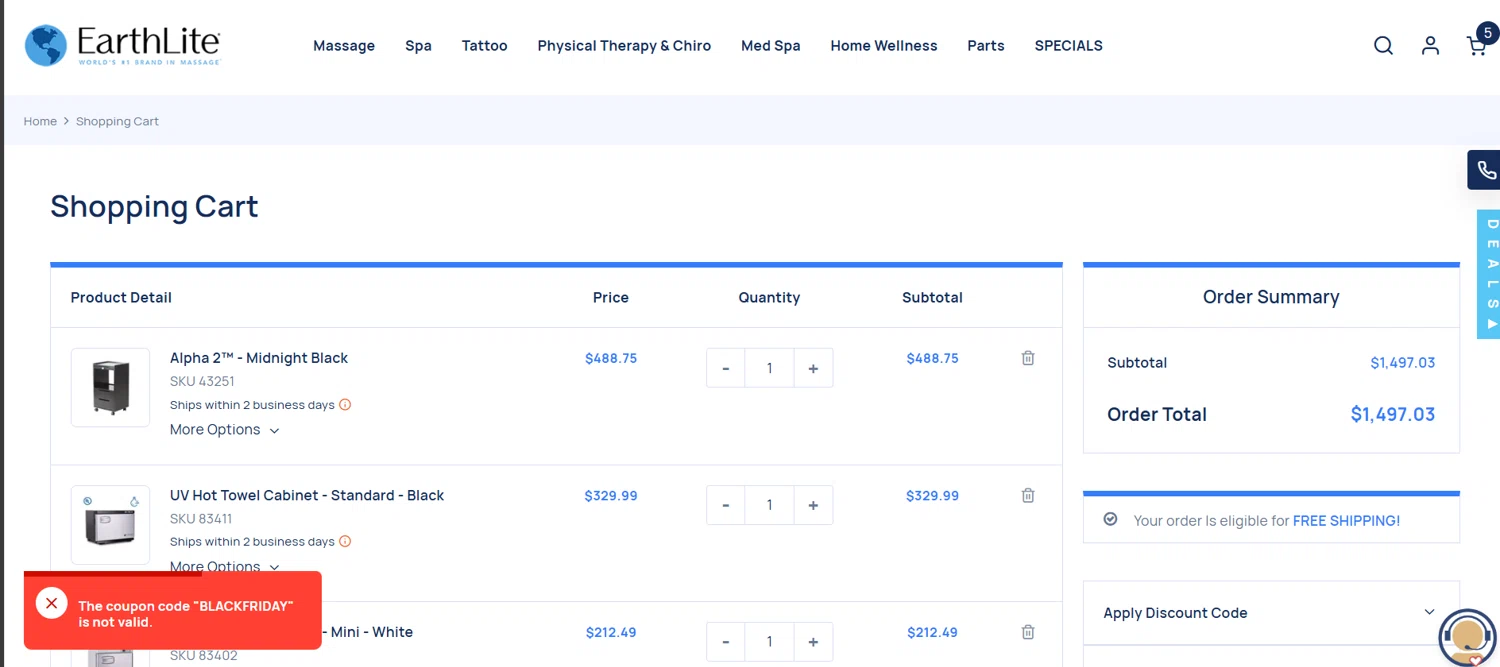Open the DEALS side tab
The height and width of the screenshot is (667, 1500).
[x=1489, y=274]
